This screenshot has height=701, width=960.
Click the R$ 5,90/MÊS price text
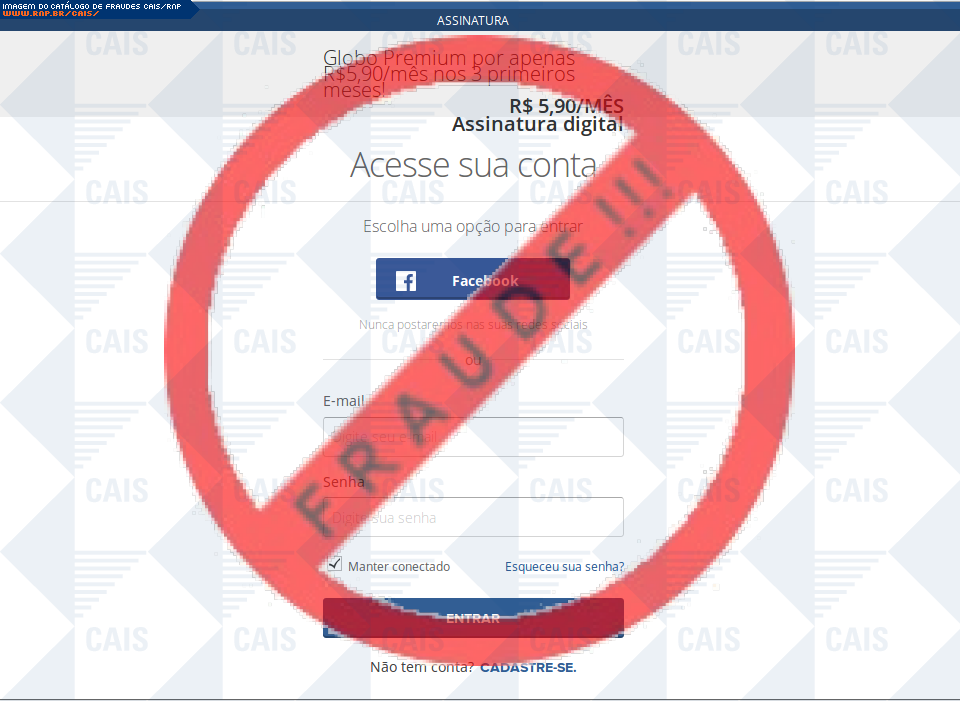pos(566,106)
